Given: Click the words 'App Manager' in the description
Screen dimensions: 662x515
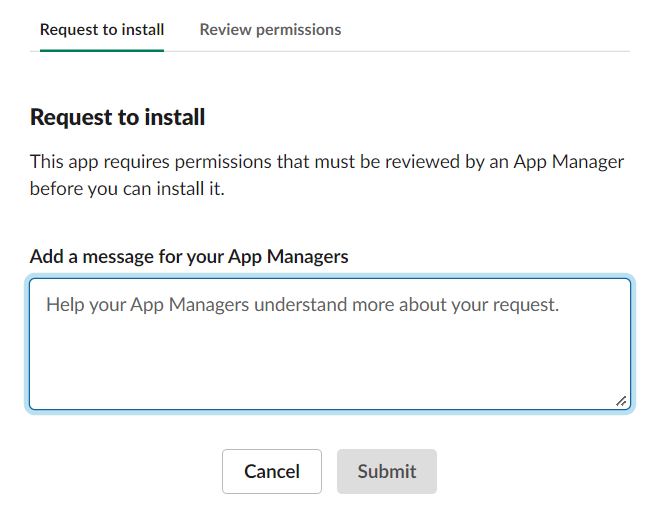Looking at the screenshot, I should coord(568,162).
